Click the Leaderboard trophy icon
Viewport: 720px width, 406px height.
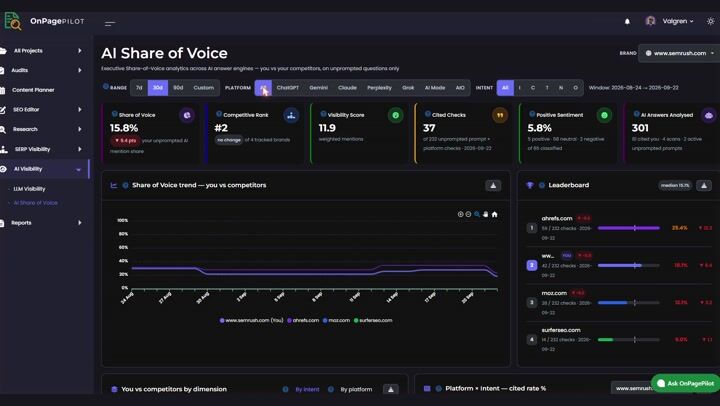[530, 185]
